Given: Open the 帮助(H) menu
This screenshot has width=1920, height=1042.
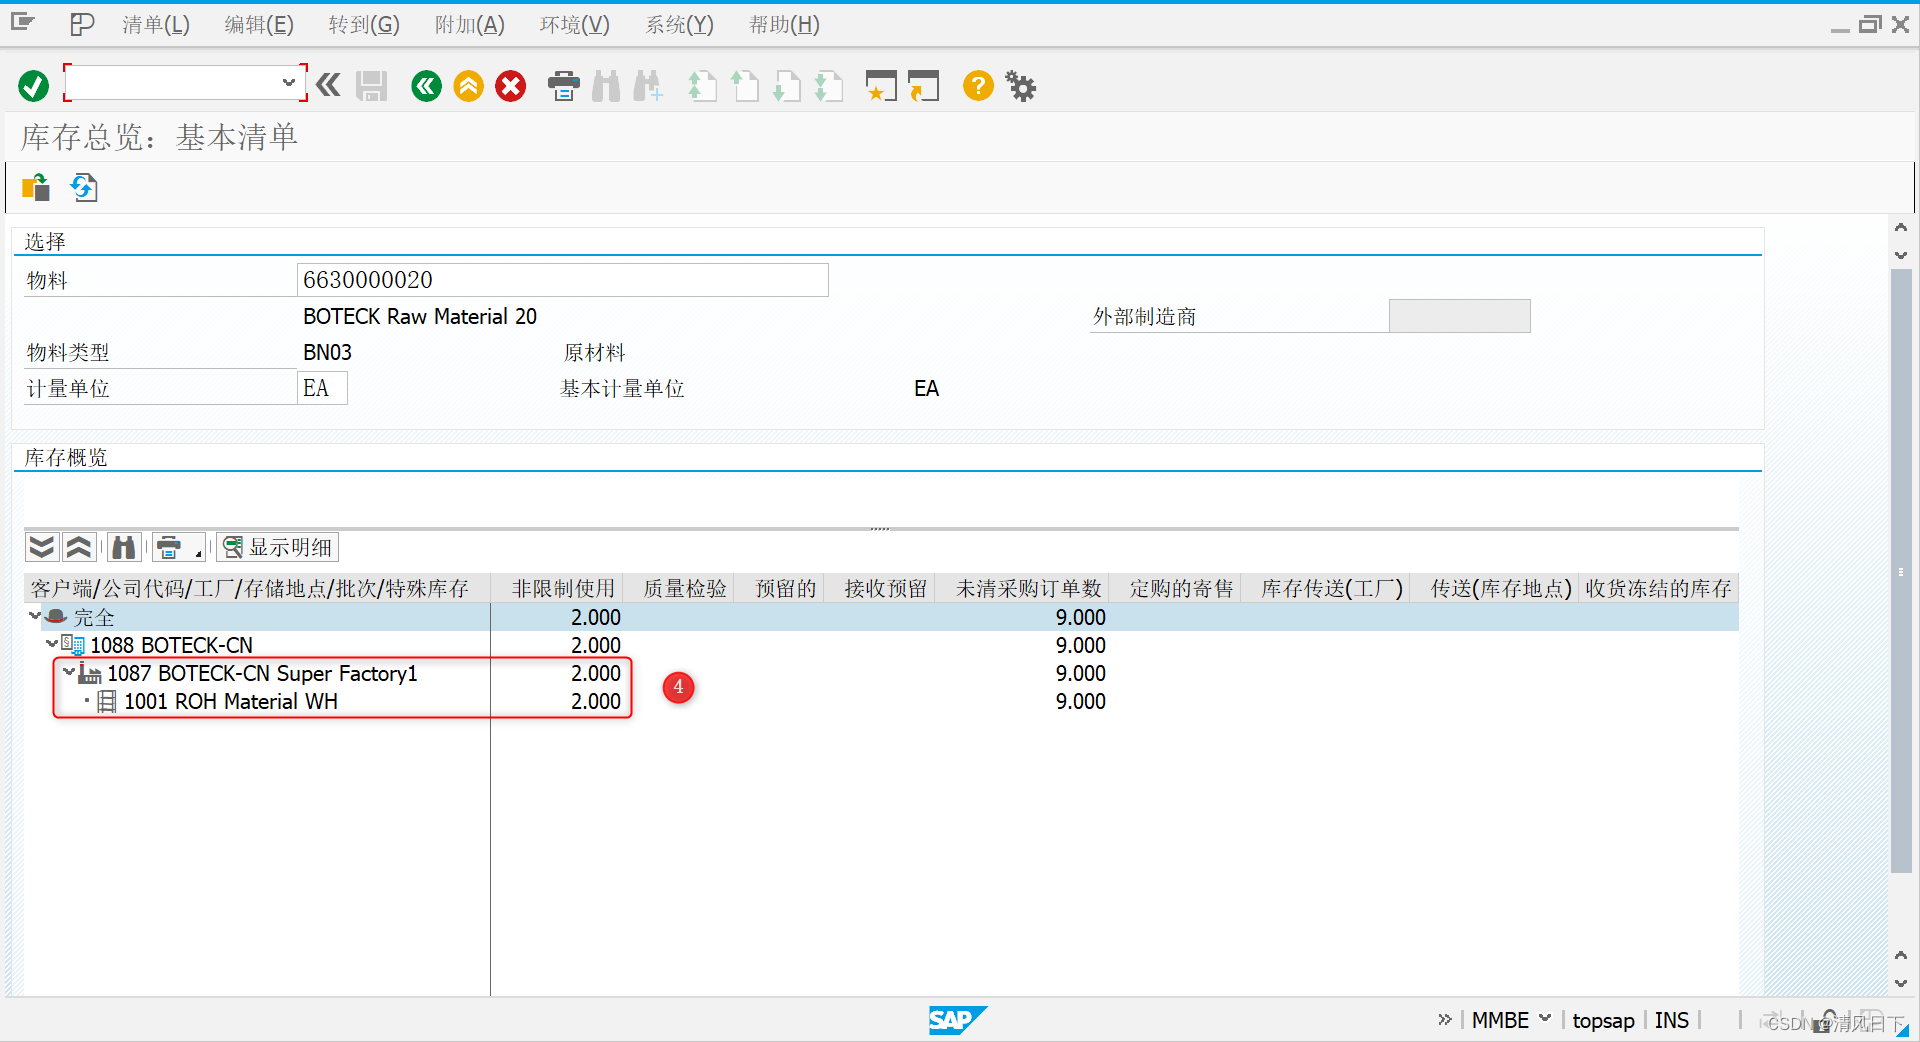Looking at the screenshot, I should pos(785,24).
